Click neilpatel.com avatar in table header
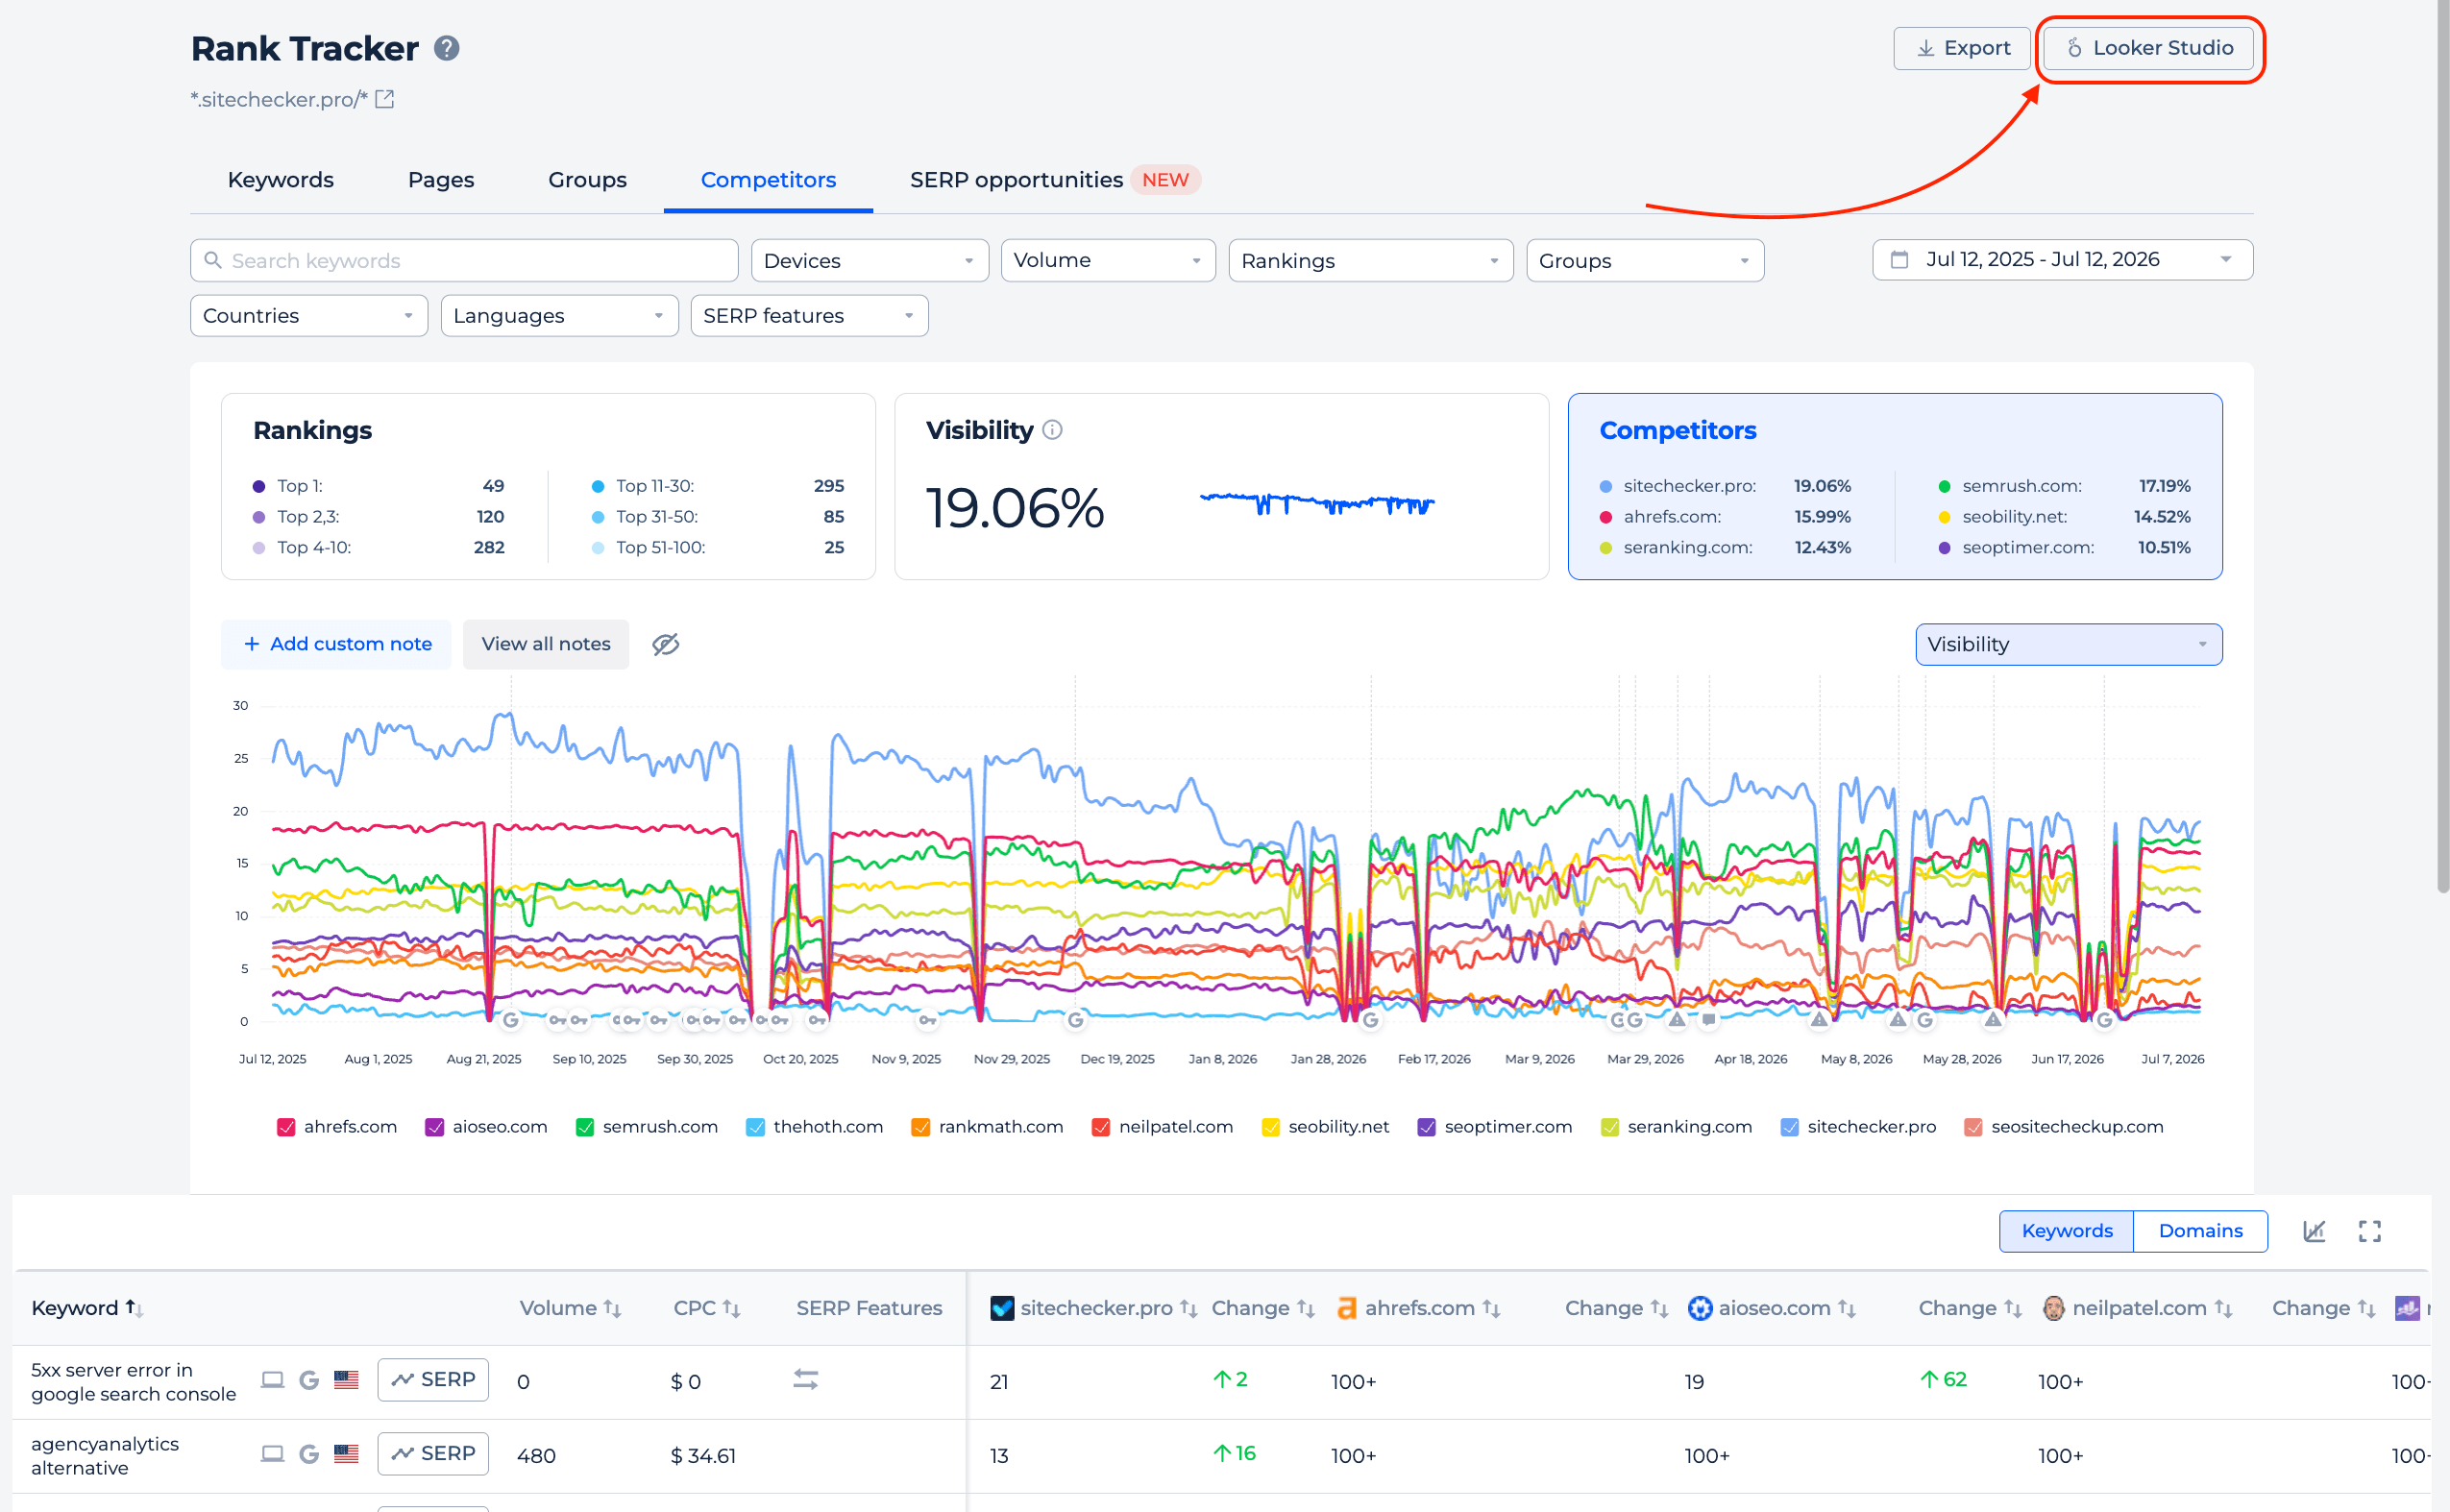Viewport: 2450px width, 1512px height. coord(2053,1308)
